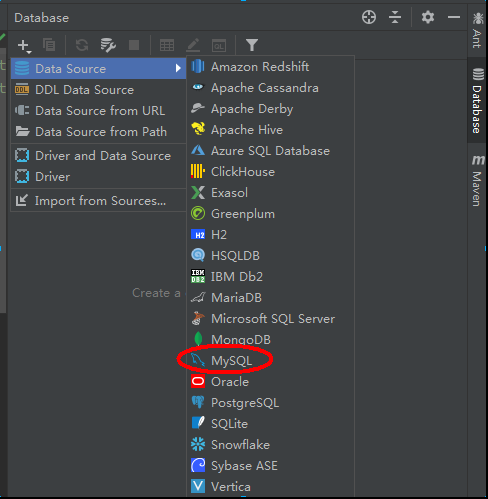Expand the Data Source submenu arrow
Viewport: 488px width, 499px height.
pos(178,68)
